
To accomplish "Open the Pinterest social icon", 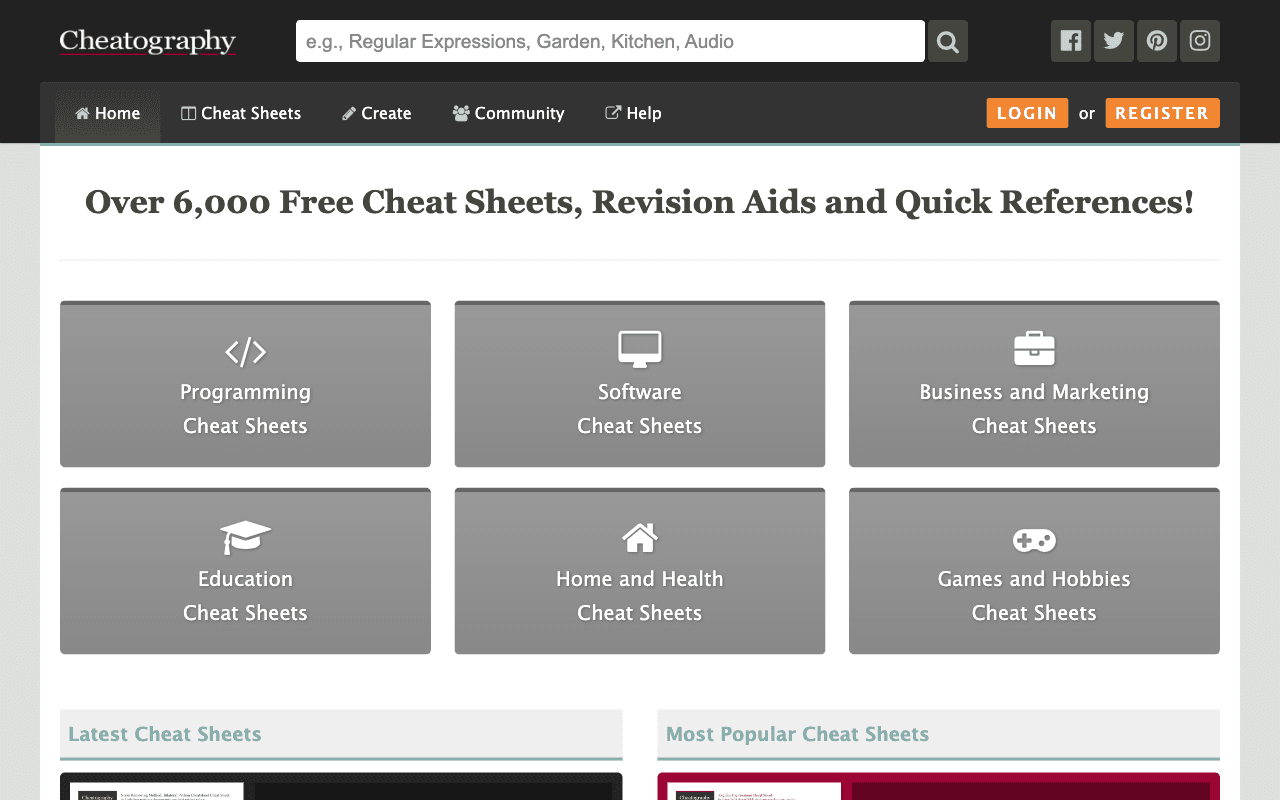I will click(1157, 41).
